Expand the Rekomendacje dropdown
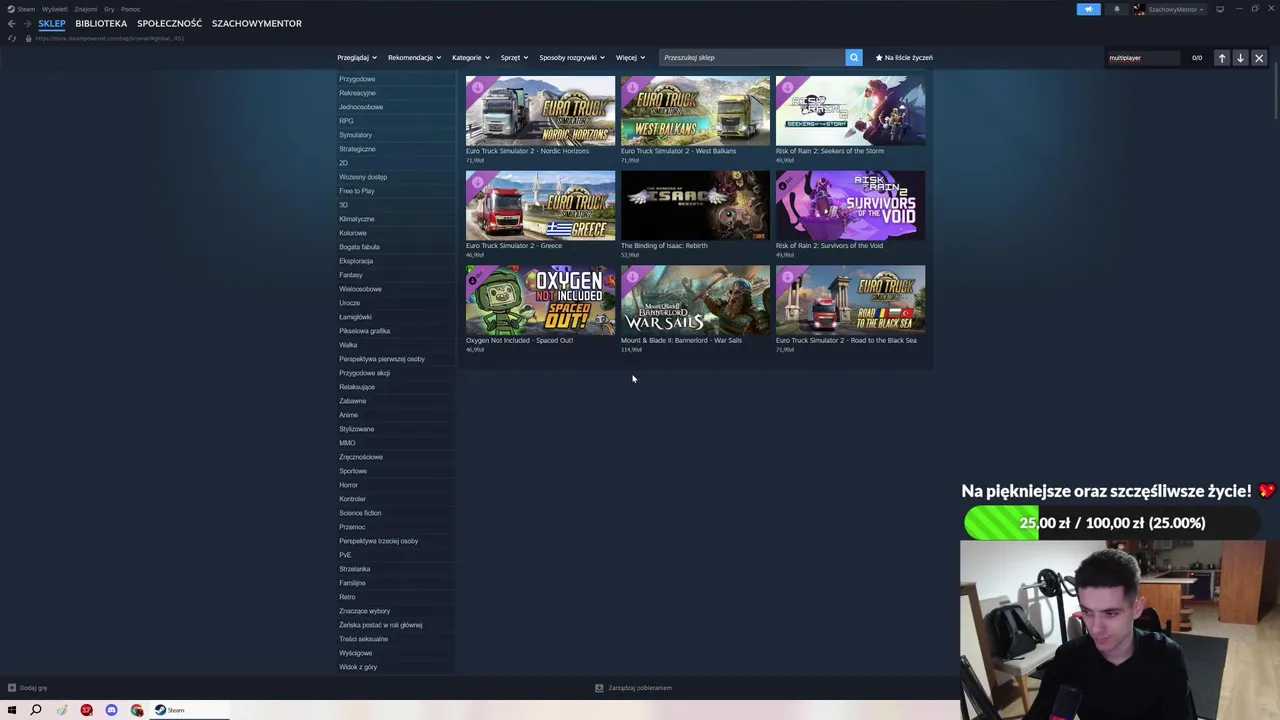 pyautogui.click(x=414, y=58)
